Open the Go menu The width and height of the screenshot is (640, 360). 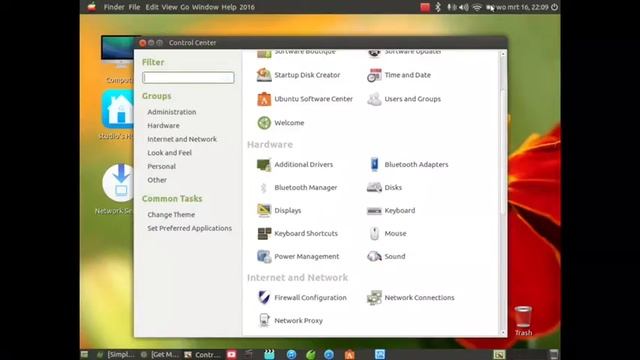[x=184, y=7]
